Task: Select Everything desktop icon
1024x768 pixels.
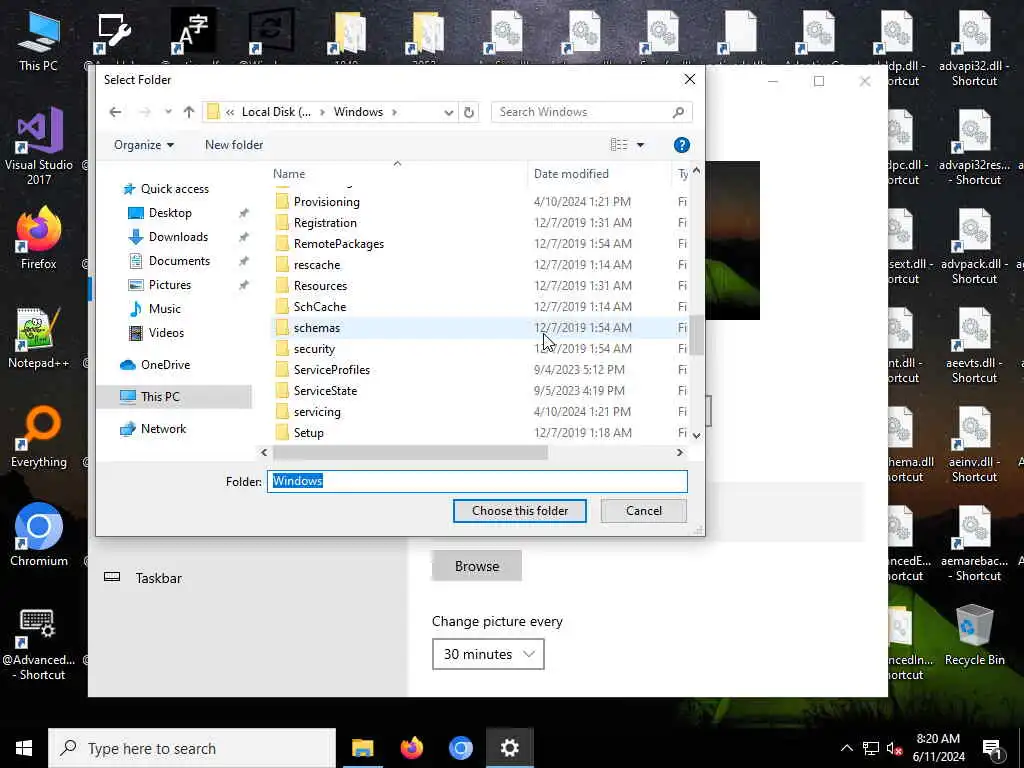Action: (x=39, y=437)
